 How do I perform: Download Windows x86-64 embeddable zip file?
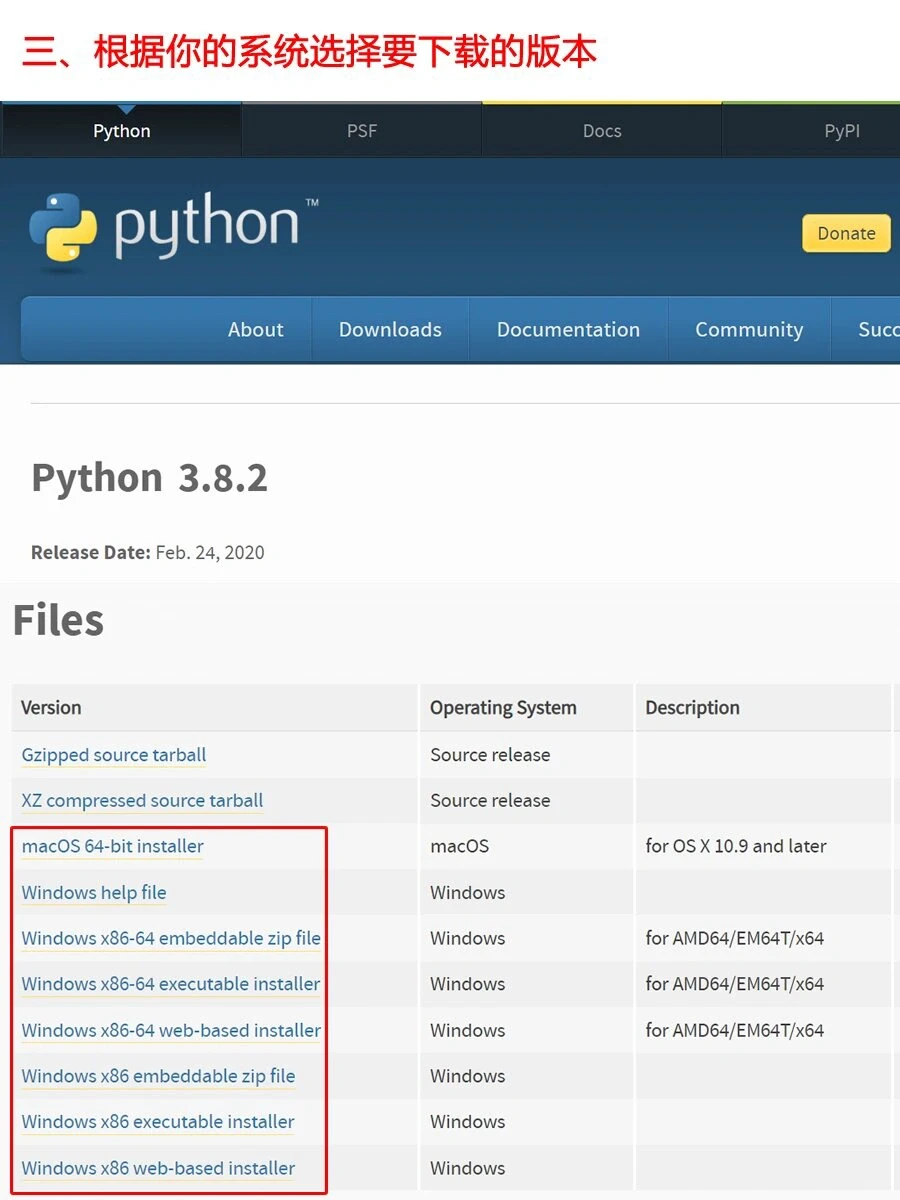pos(170,939)
